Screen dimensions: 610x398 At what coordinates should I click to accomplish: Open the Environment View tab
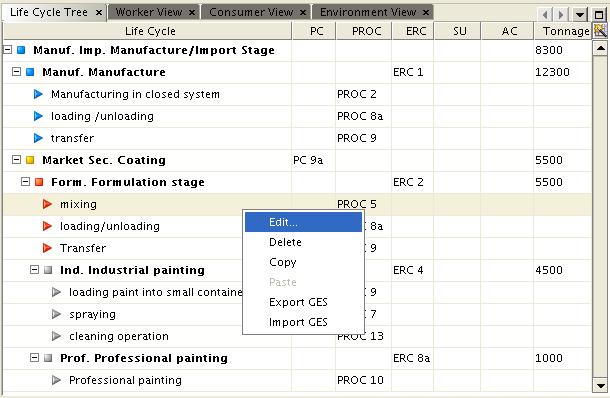(368, 12)
